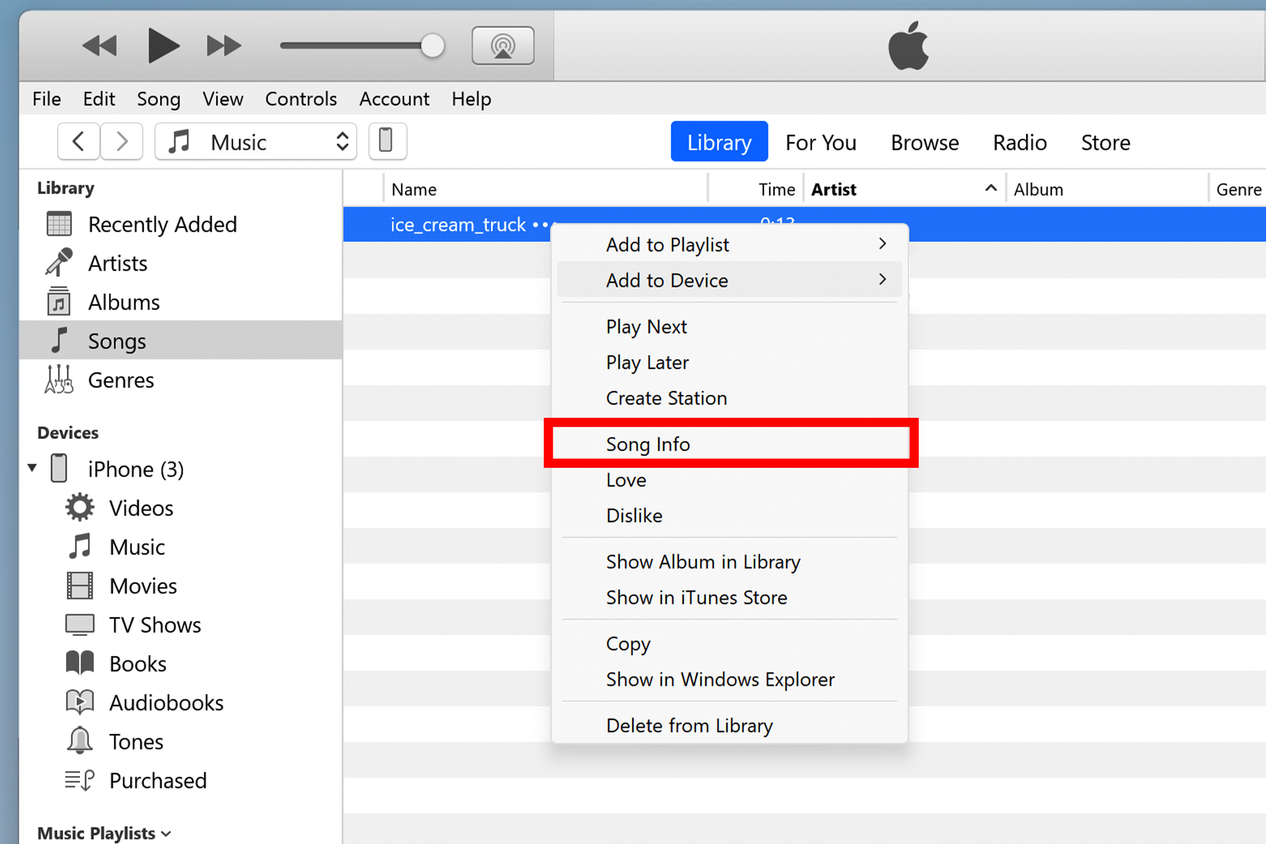This screenshot has width=1266, height=844.
Task: Skip forward with the fast-forward button
Action: (x=224, y=45)
